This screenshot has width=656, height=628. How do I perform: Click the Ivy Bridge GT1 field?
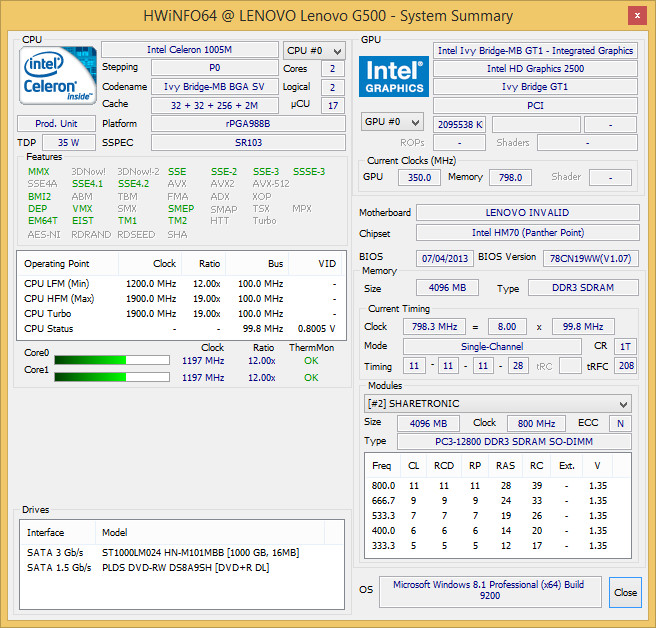point(535,87)
